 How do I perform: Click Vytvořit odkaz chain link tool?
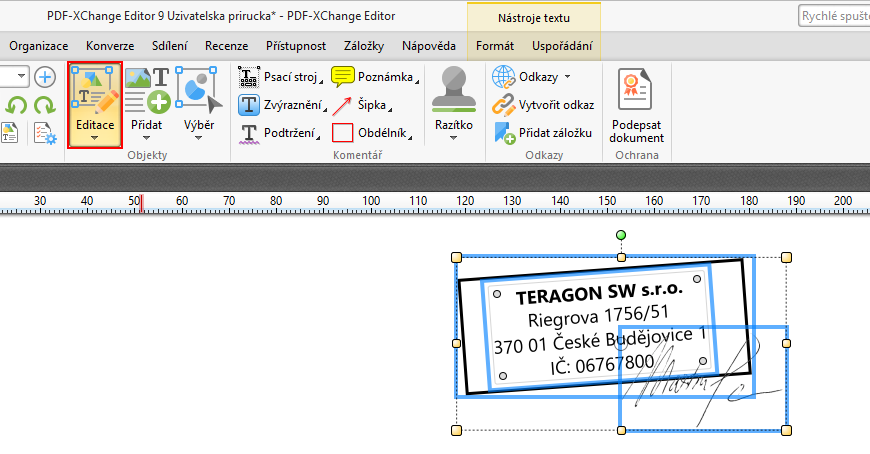click(543, 105)
